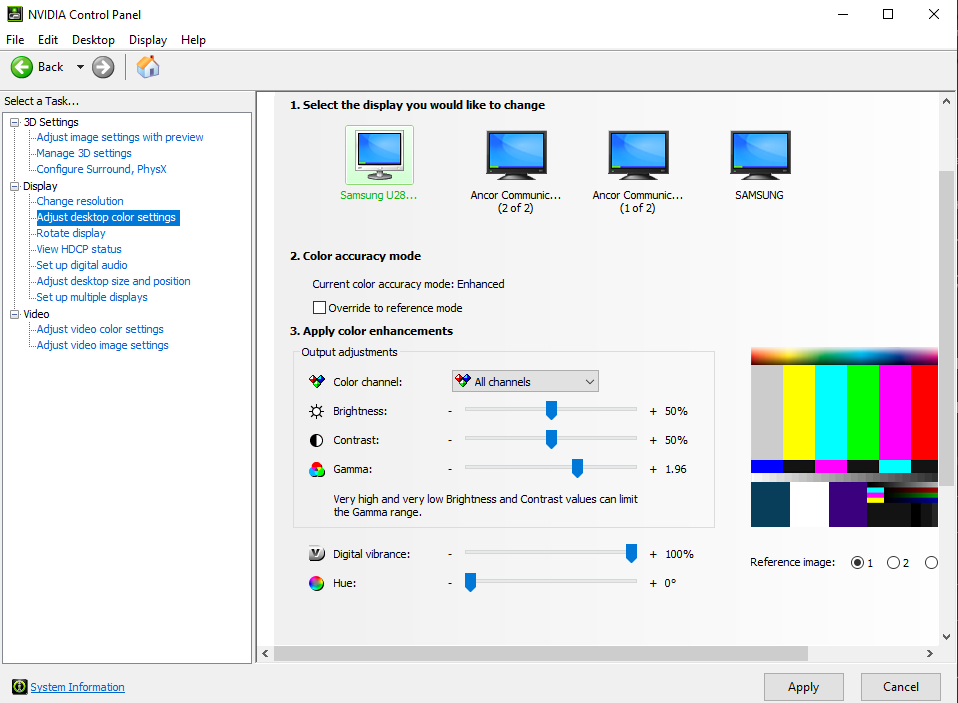Viewport: 958px width, 703px height.
Task: Click the horizontal scrollbar thumb
Action: pyautogui.click(x=541, y=654)
